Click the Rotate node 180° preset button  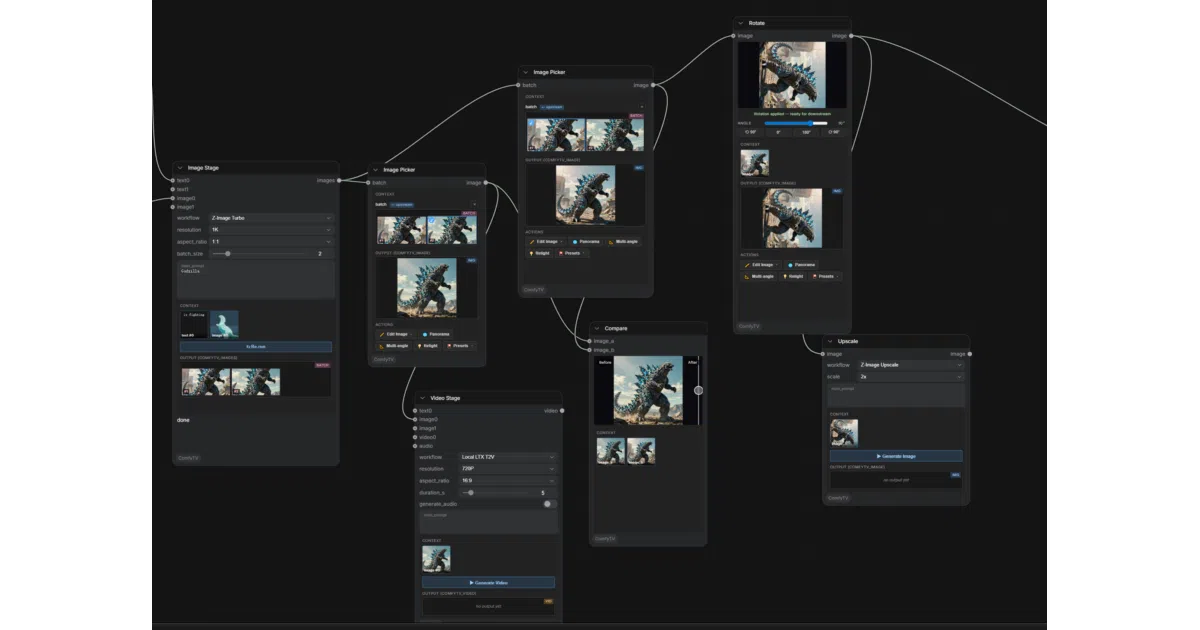(806, 132)
